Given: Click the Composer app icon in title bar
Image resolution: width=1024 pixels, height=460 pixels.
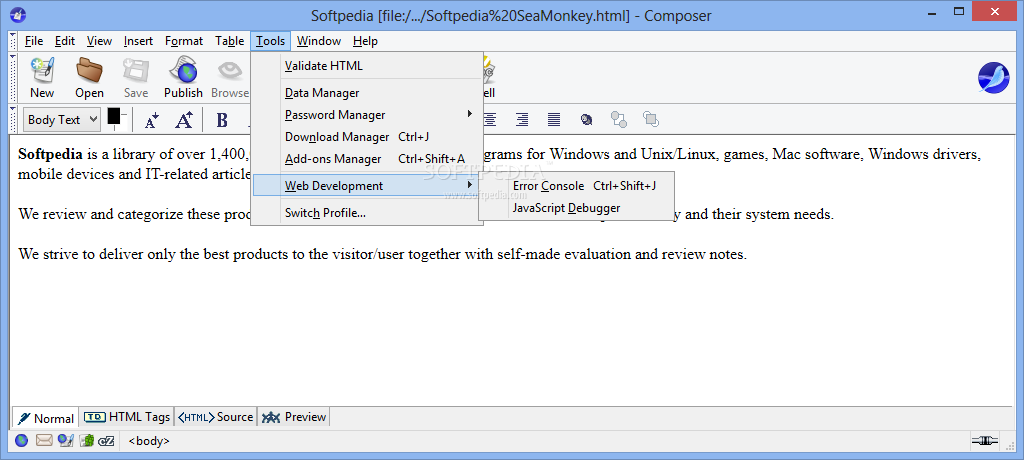Looking at the screenshot, I should 20,14.
